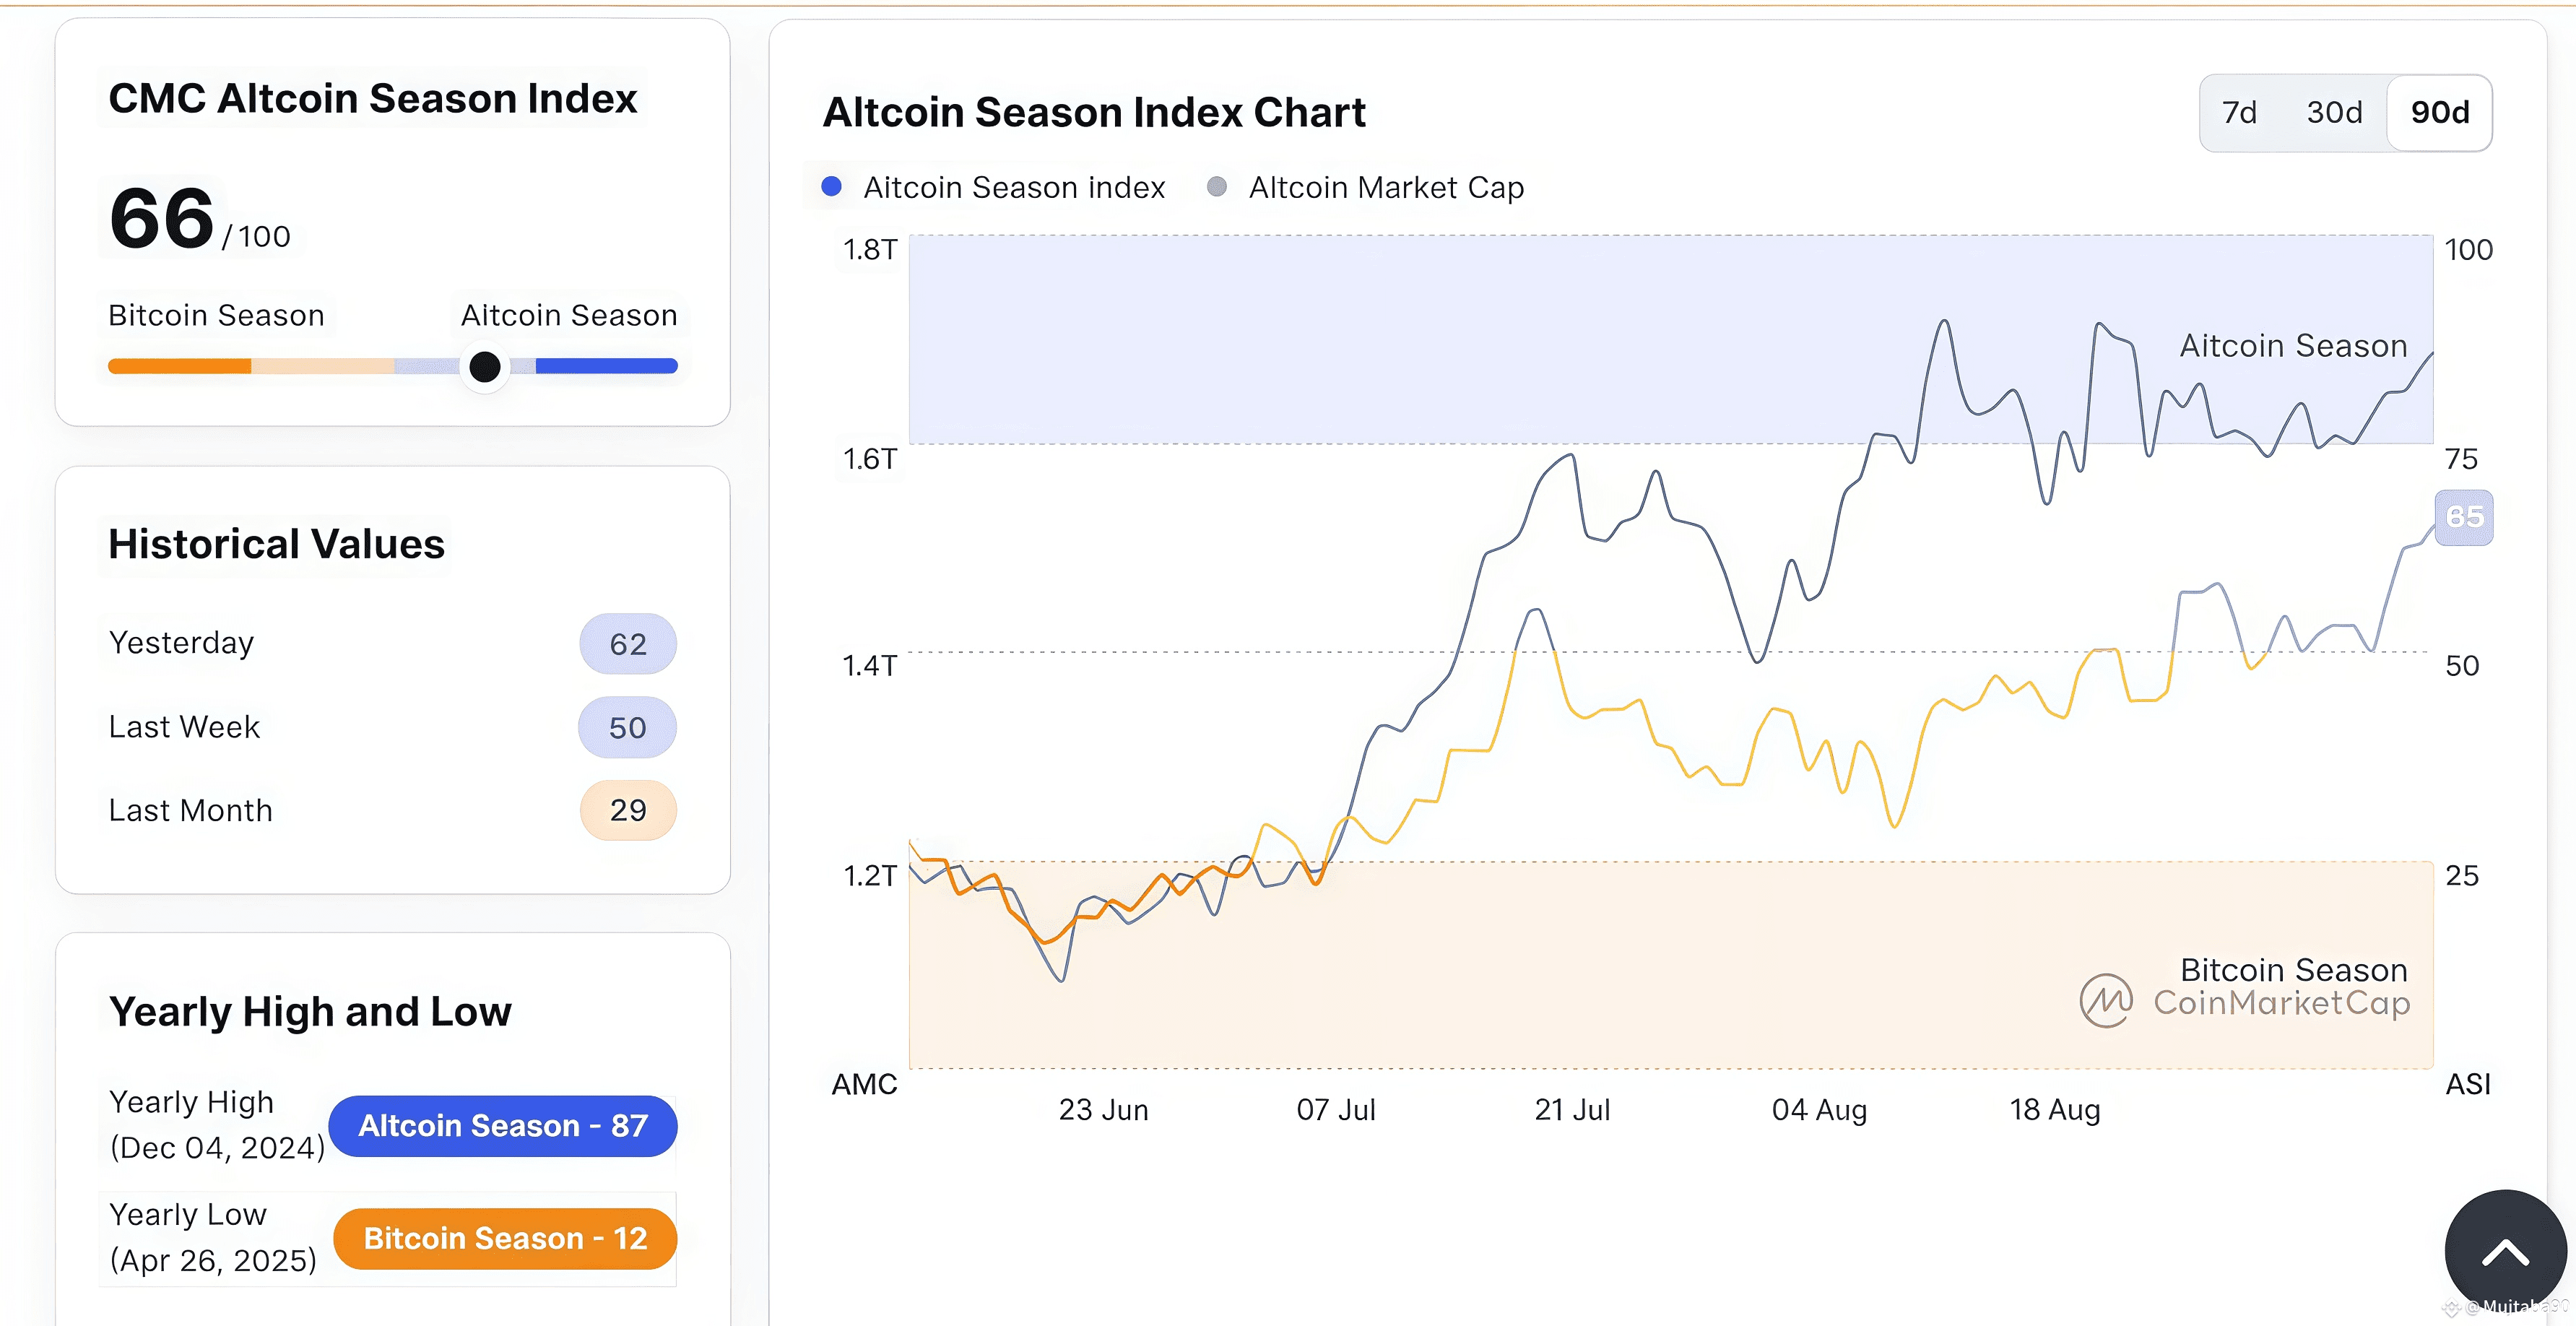Click the Last Week value badge 50
This screenshot has width=2576, height=1326.
[x=628, y=728]
